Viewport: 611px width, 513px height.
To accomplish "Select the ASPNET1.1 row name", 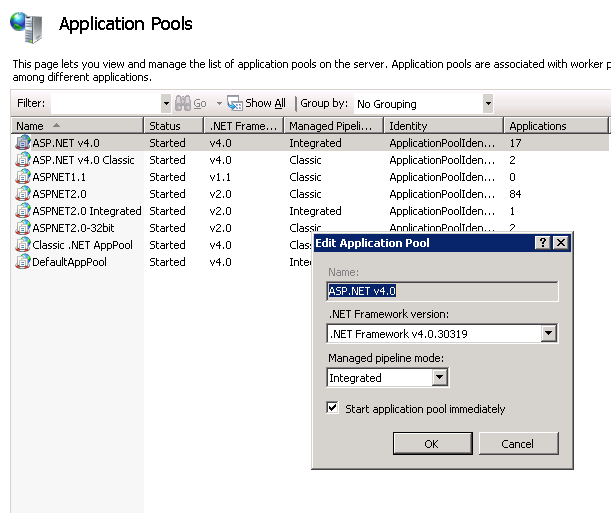I will coord(59,177).
